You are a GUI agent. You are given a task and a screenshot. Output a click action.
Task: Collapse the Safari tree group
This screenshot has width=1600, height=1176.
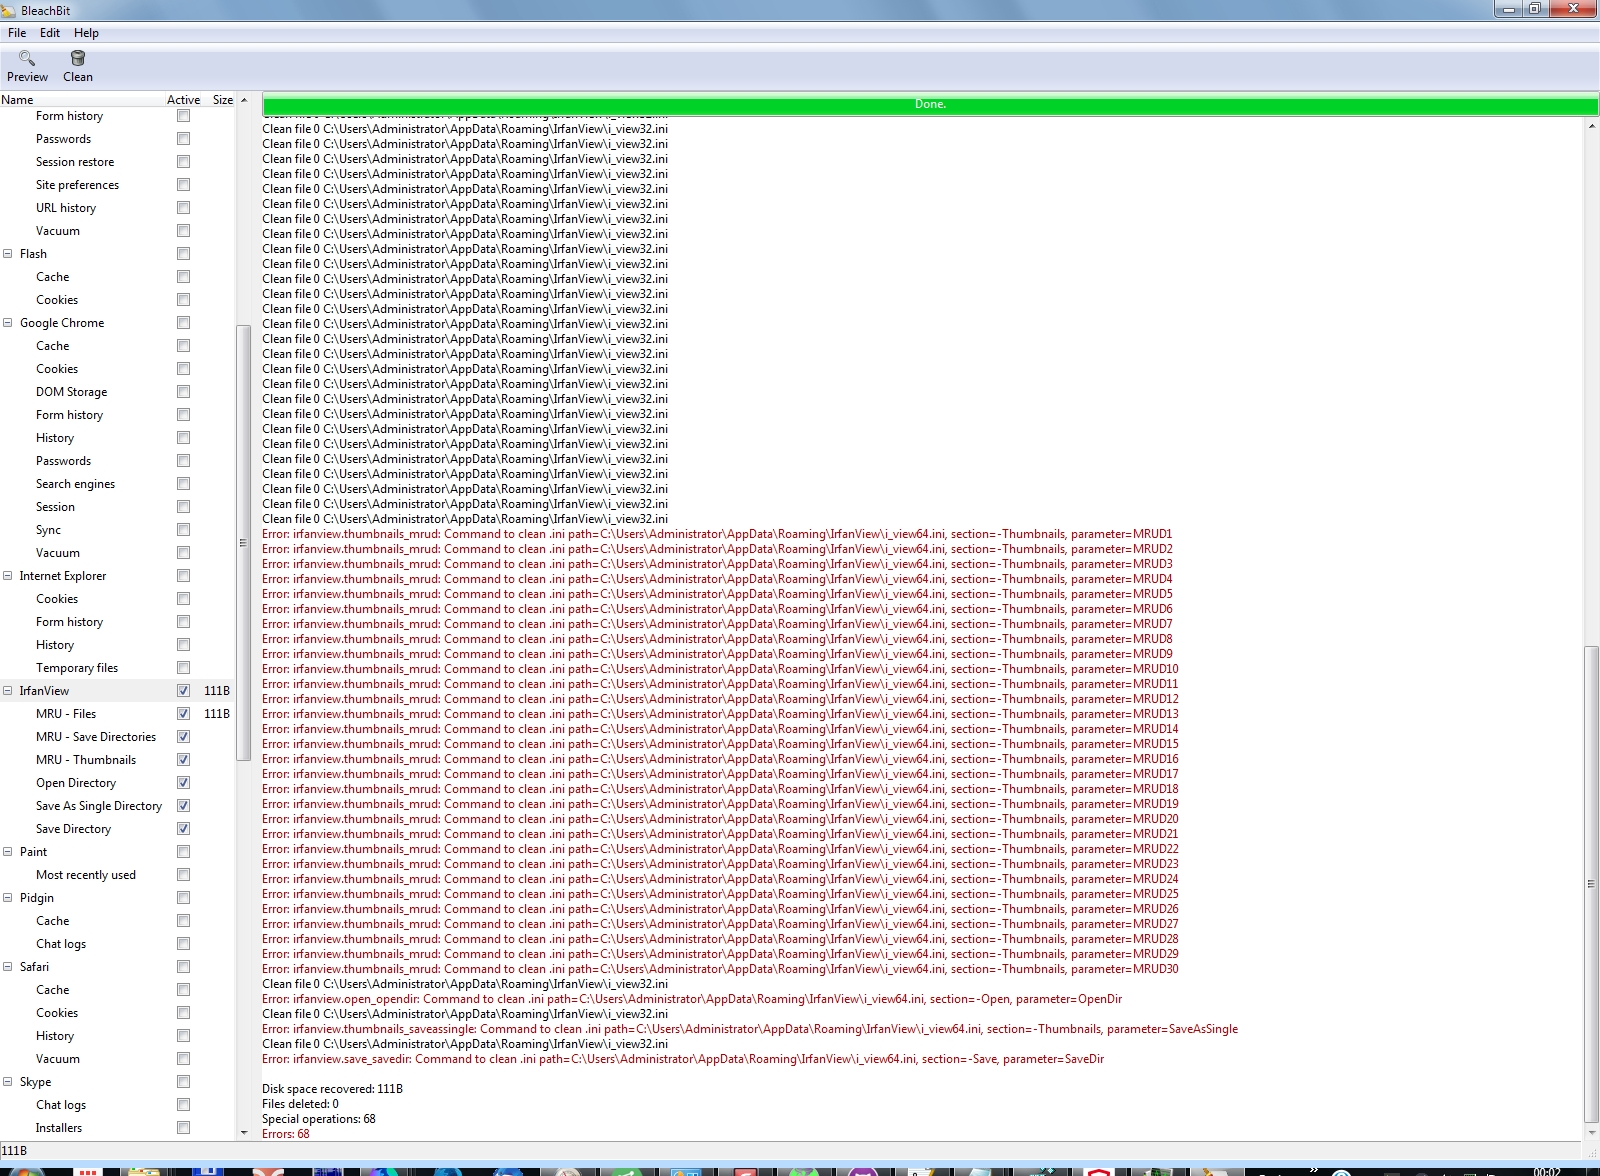pyautogui.click(x=8, y=967)
